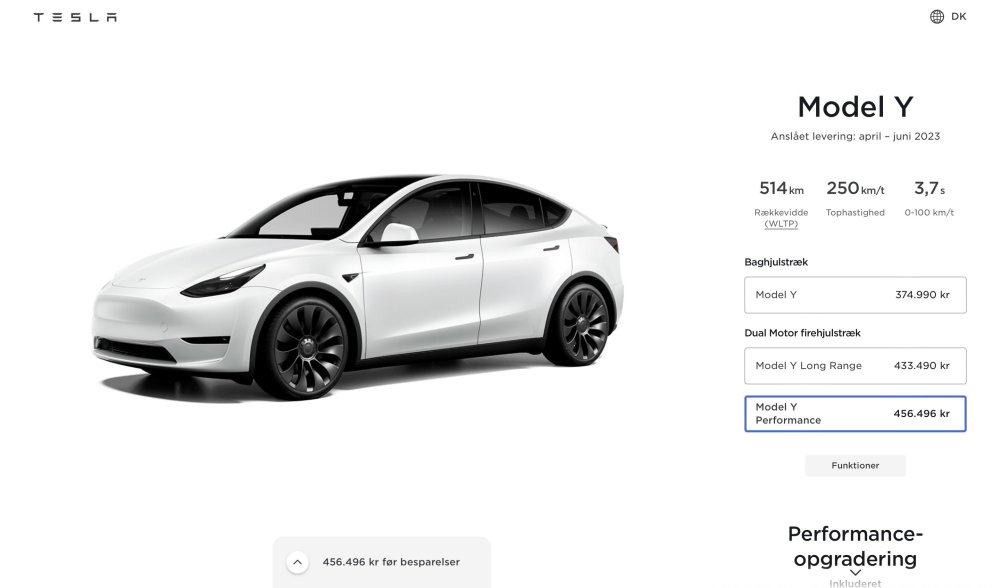1000x588 pixels.
Task: Click the Dual Motor firehjulstræk section label
Action: point(802,333)
